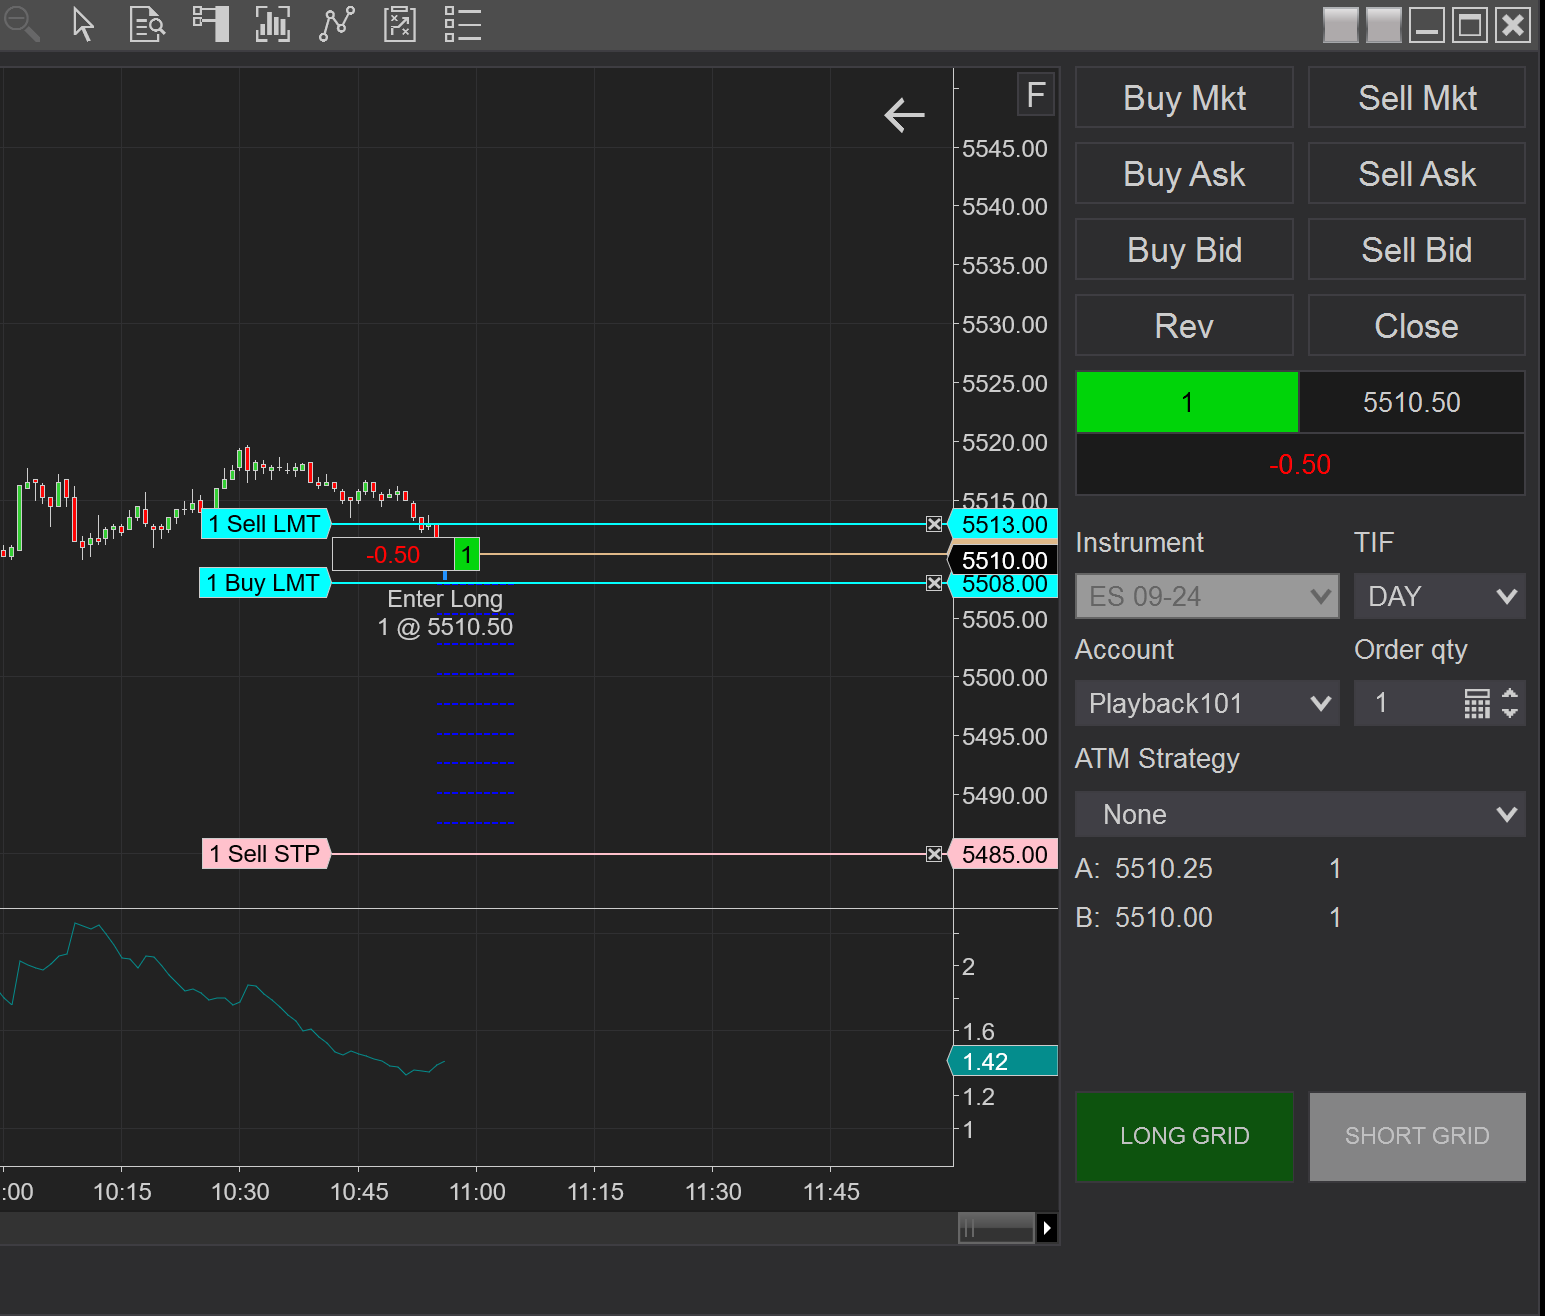Click the order list icon
1545x1316 pixels.
462,25
